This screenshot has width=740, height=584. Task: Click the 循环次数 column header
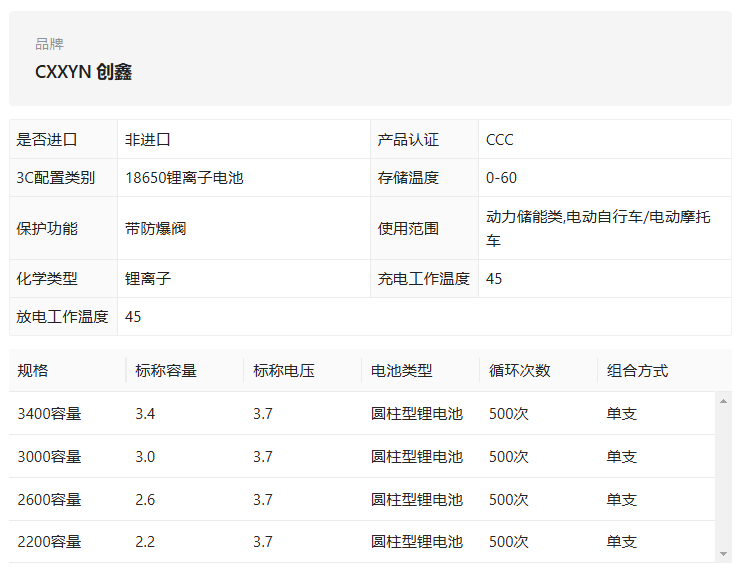pyautogui.click(x=520, y=371)
